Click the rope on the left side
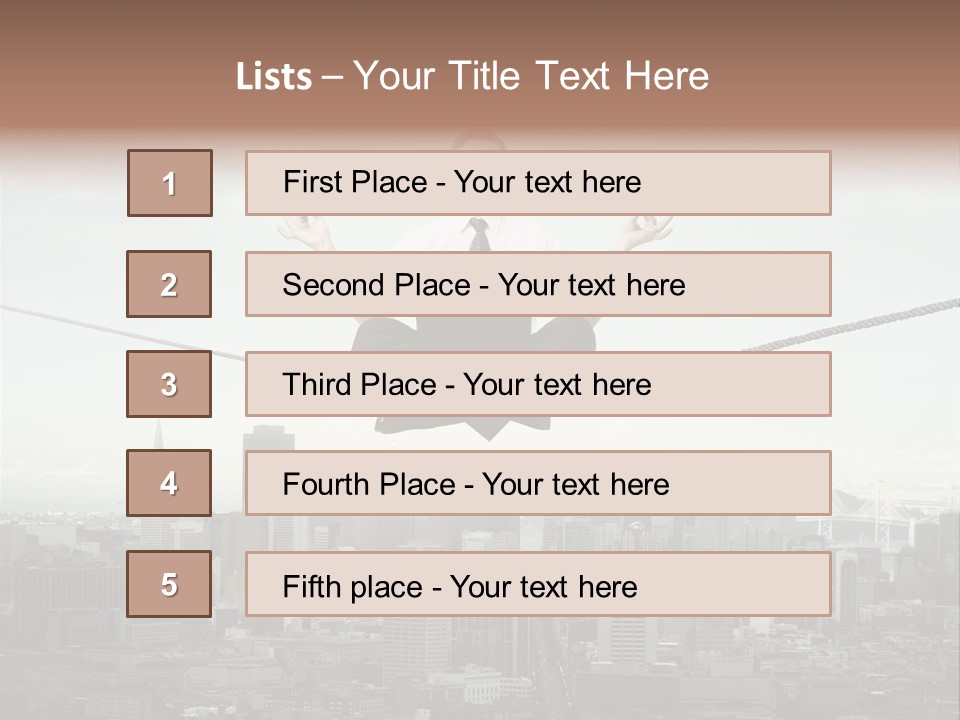Screen dimensions: 960x720 122,332
